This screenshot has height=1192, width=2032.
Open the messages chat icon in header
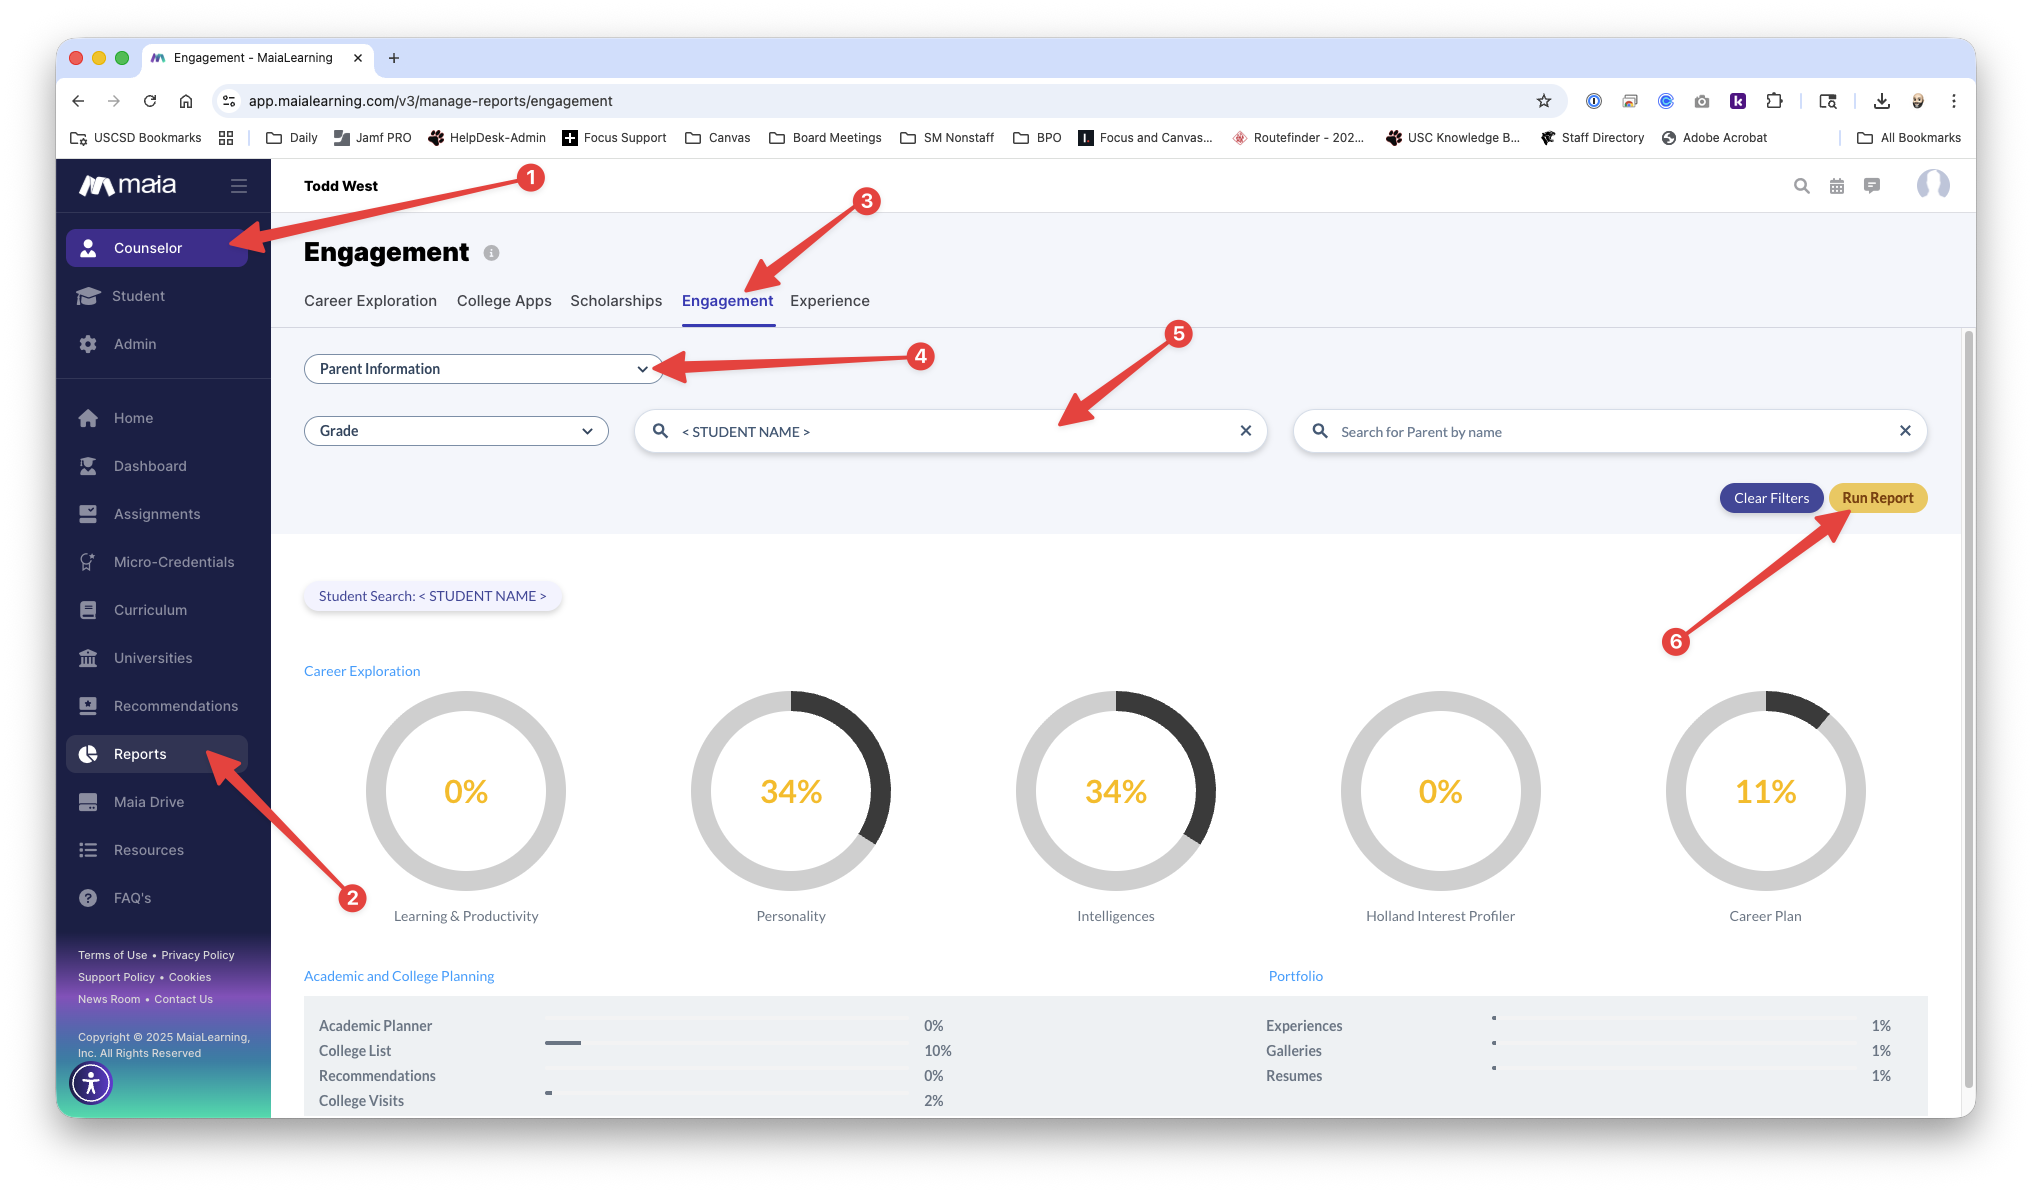point(1872,186)
